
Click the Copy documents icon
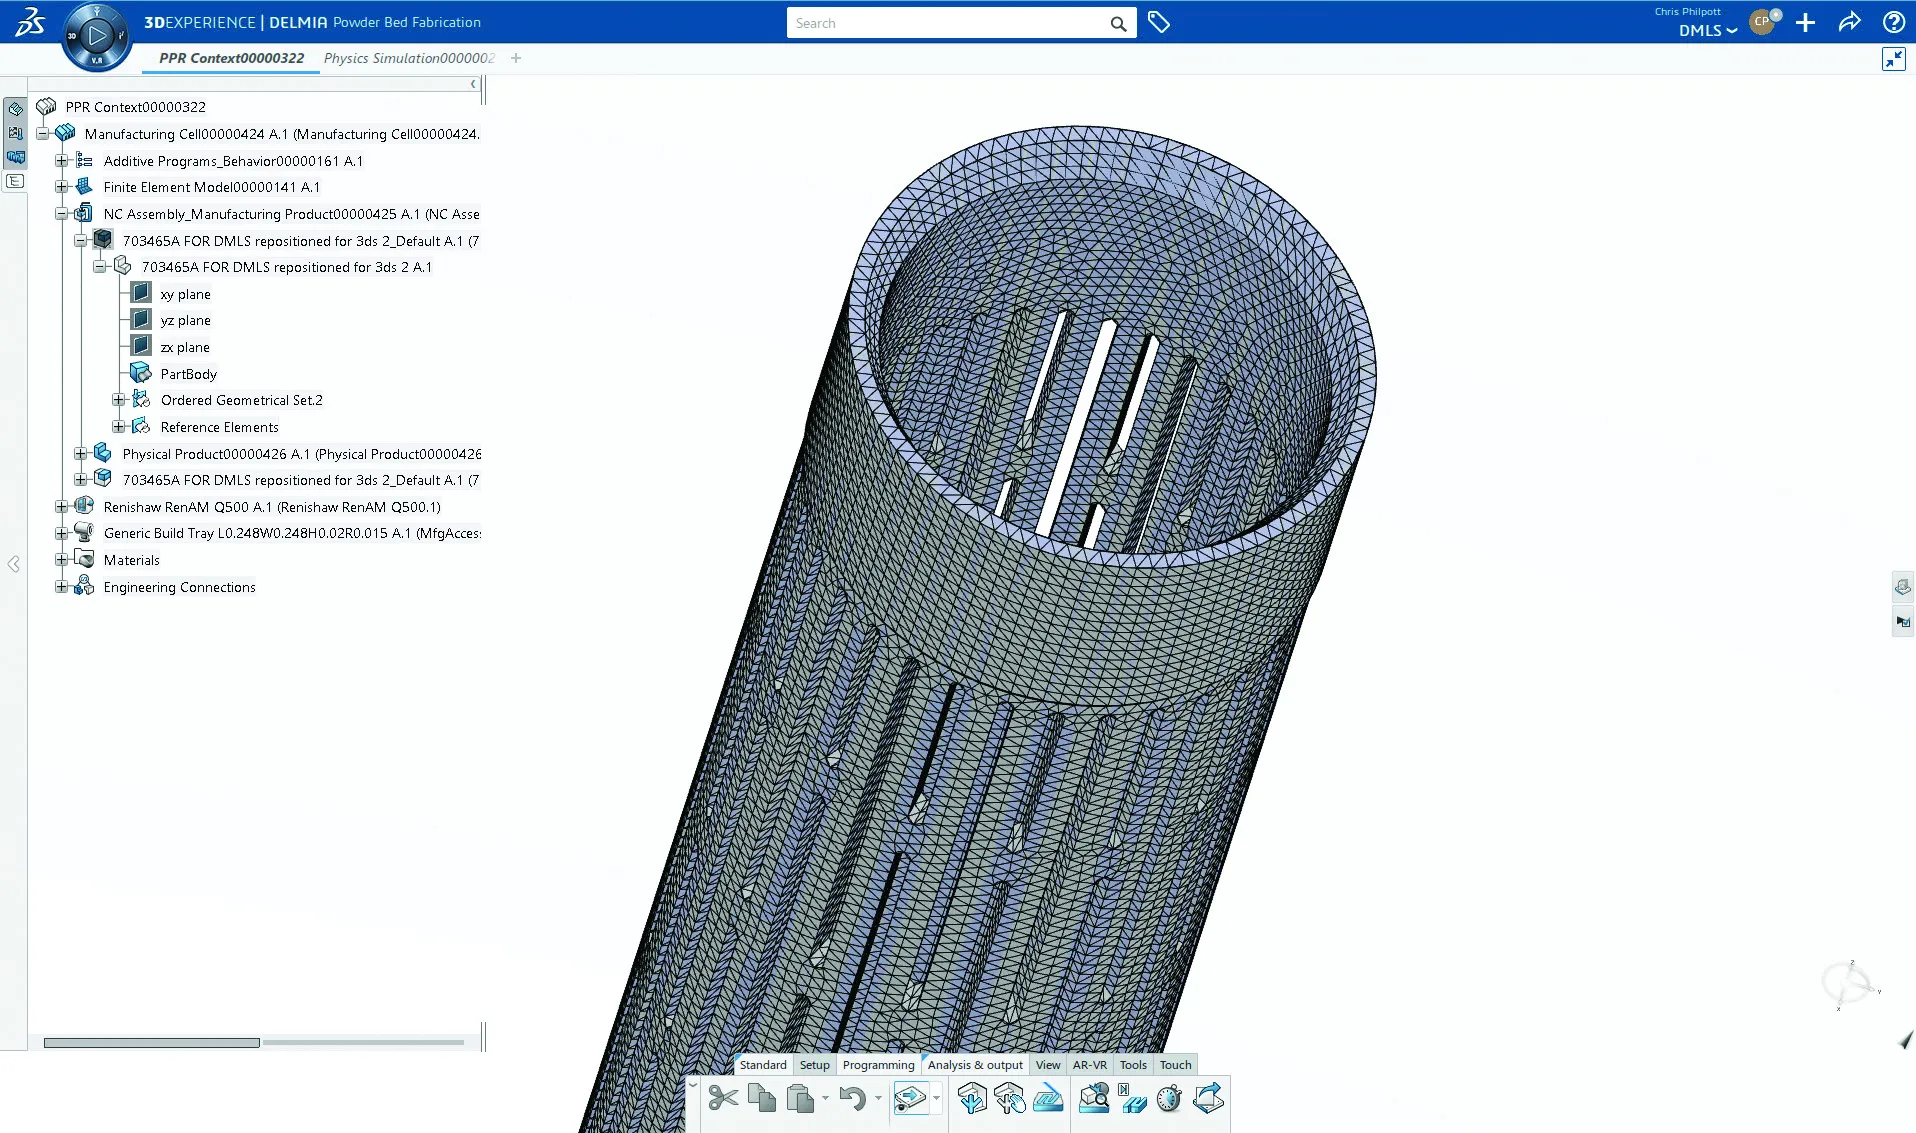762,1099
